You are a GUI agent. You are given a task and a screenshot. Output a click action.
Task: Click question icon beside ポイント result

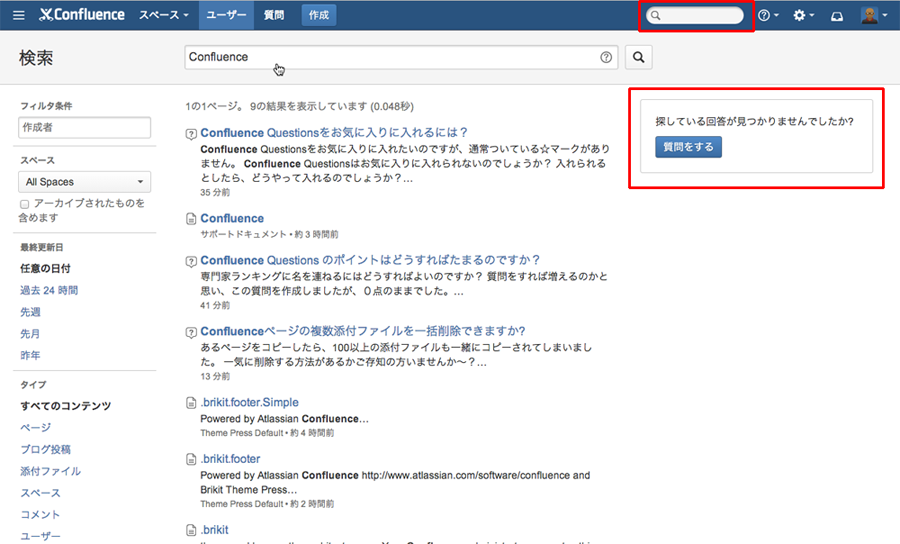(191, 261)
